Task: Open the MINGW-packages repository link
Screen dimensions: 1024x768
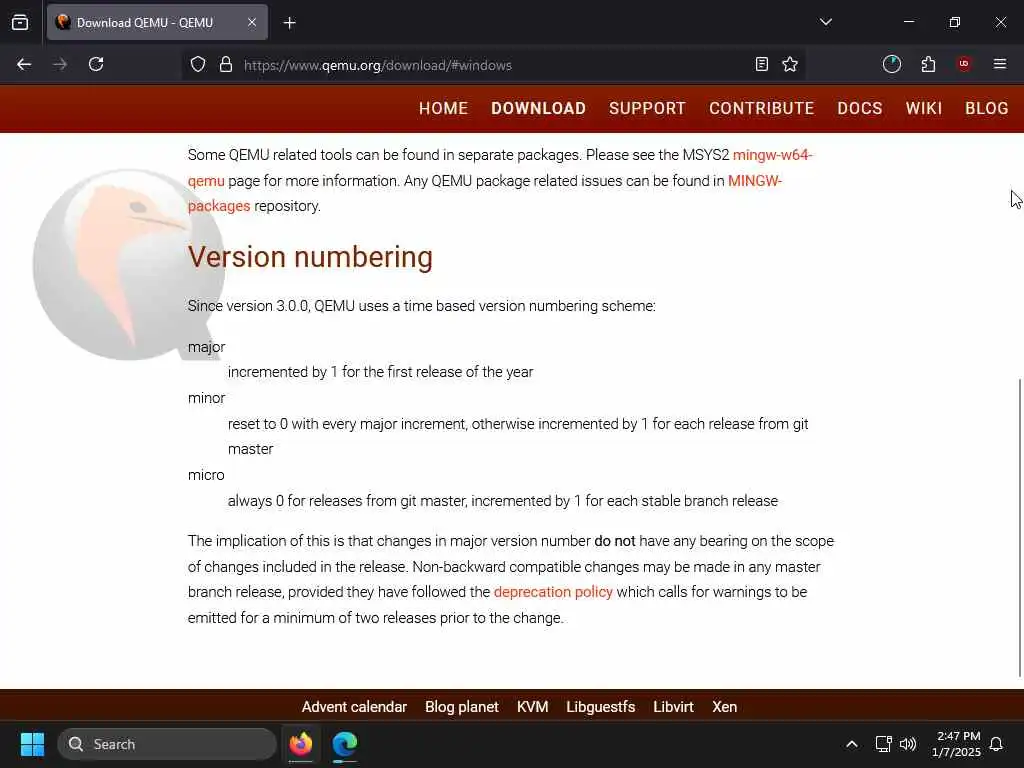Action: tap(754, 181)
